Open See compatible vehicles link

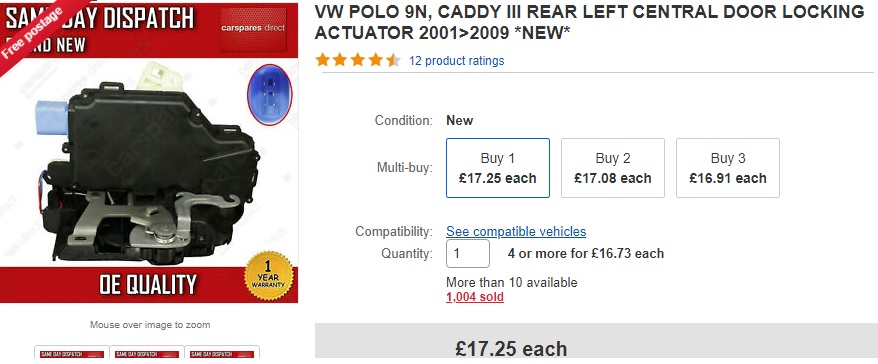pos(516,231)
